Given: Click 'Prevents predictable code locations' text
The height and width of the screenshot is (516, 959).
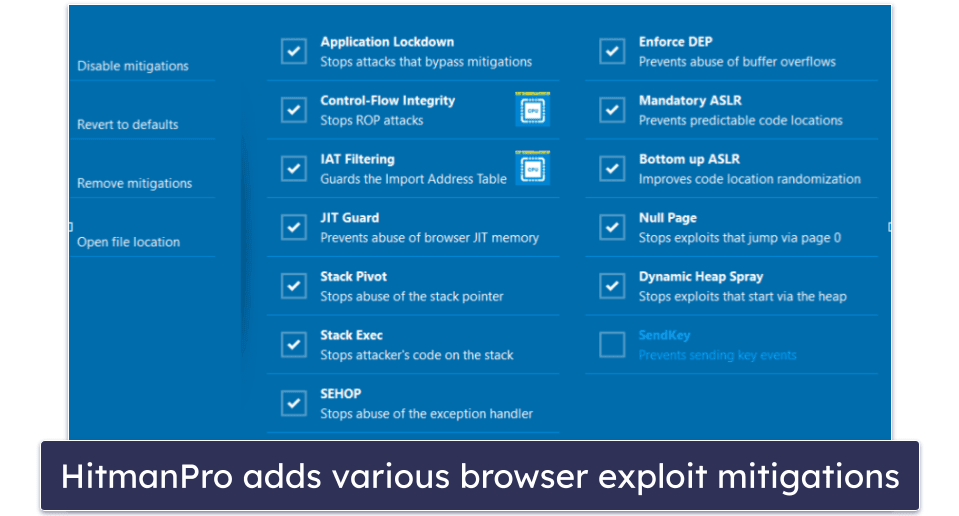Looking at the screenshot, I should 741,120.
